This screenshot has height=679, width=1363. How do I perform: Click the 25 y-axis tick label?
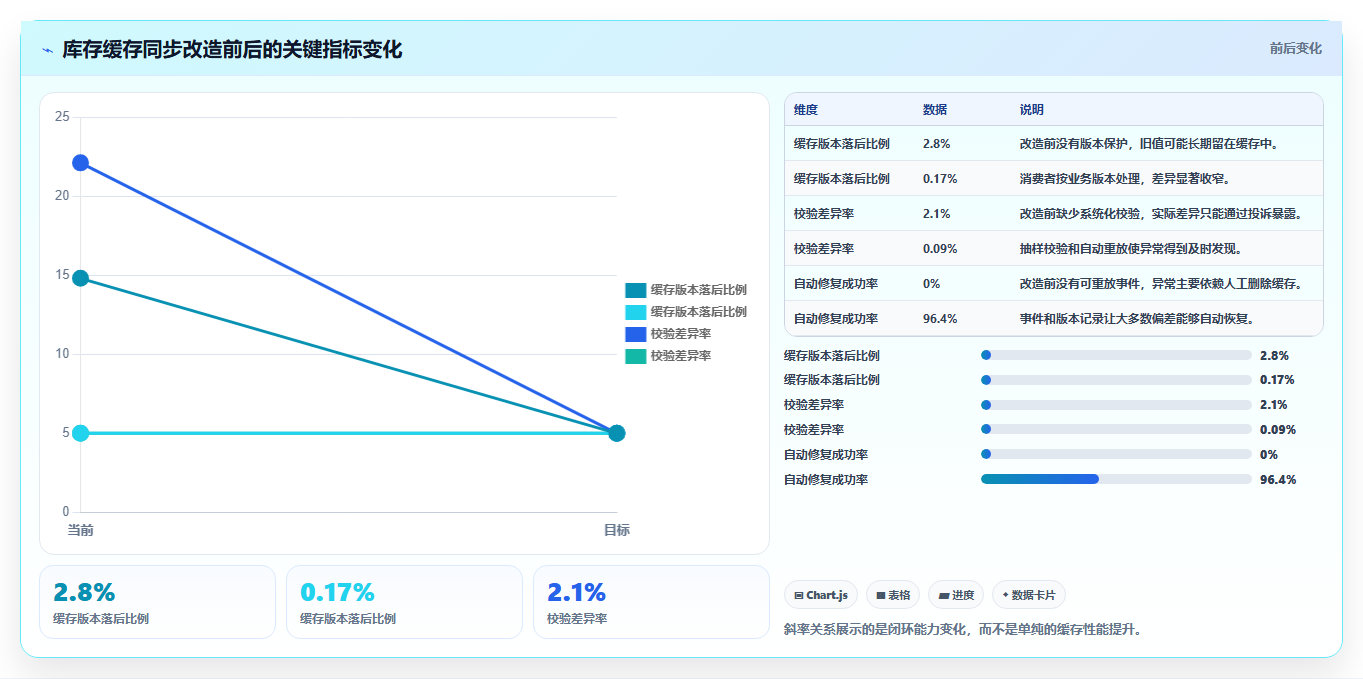click(x=62, y=117)
